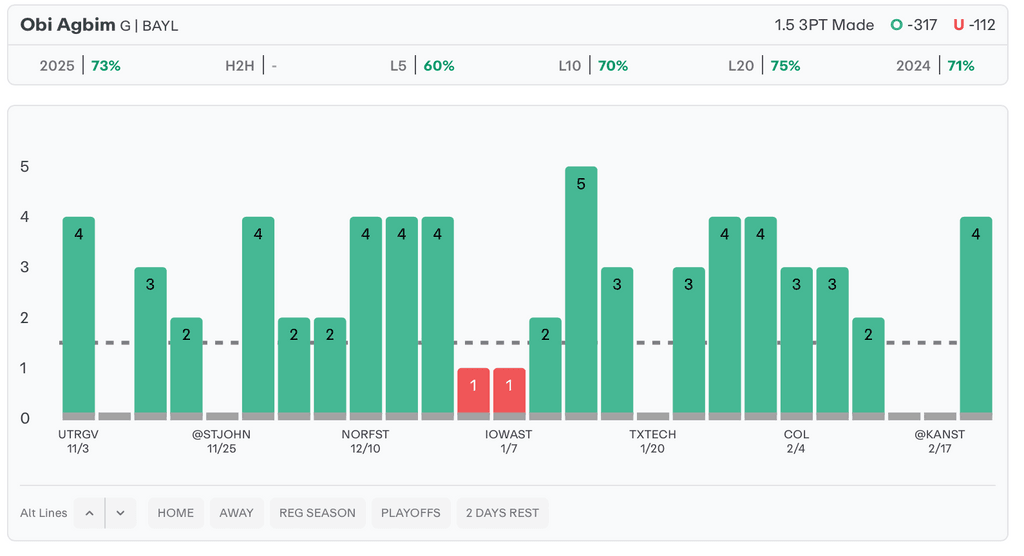The height and width of the screenshot is (556, 1024).
Task: Click the red bar above IOWAST 1/7
Action: pyautogui.click(x=509, y=392)
